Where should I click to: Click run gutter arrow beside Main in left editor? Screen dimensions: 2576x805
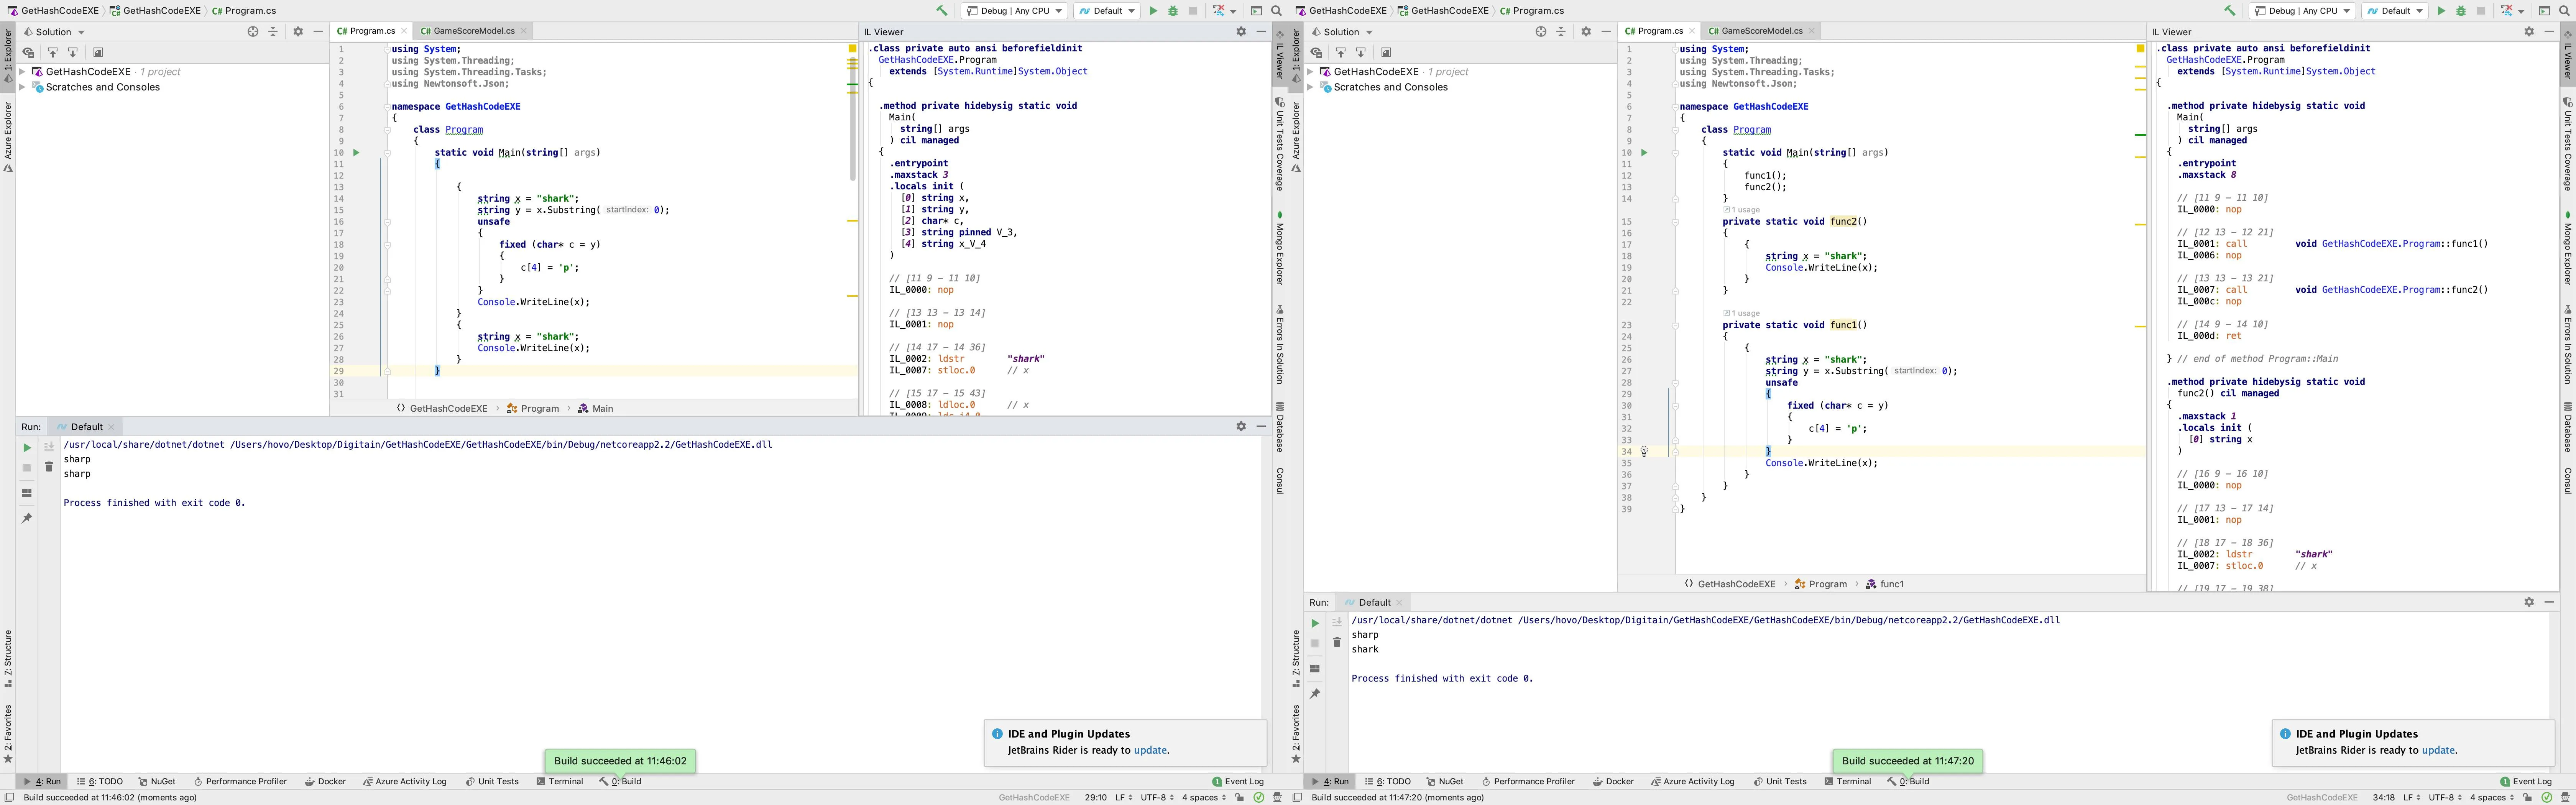(356, 153)
